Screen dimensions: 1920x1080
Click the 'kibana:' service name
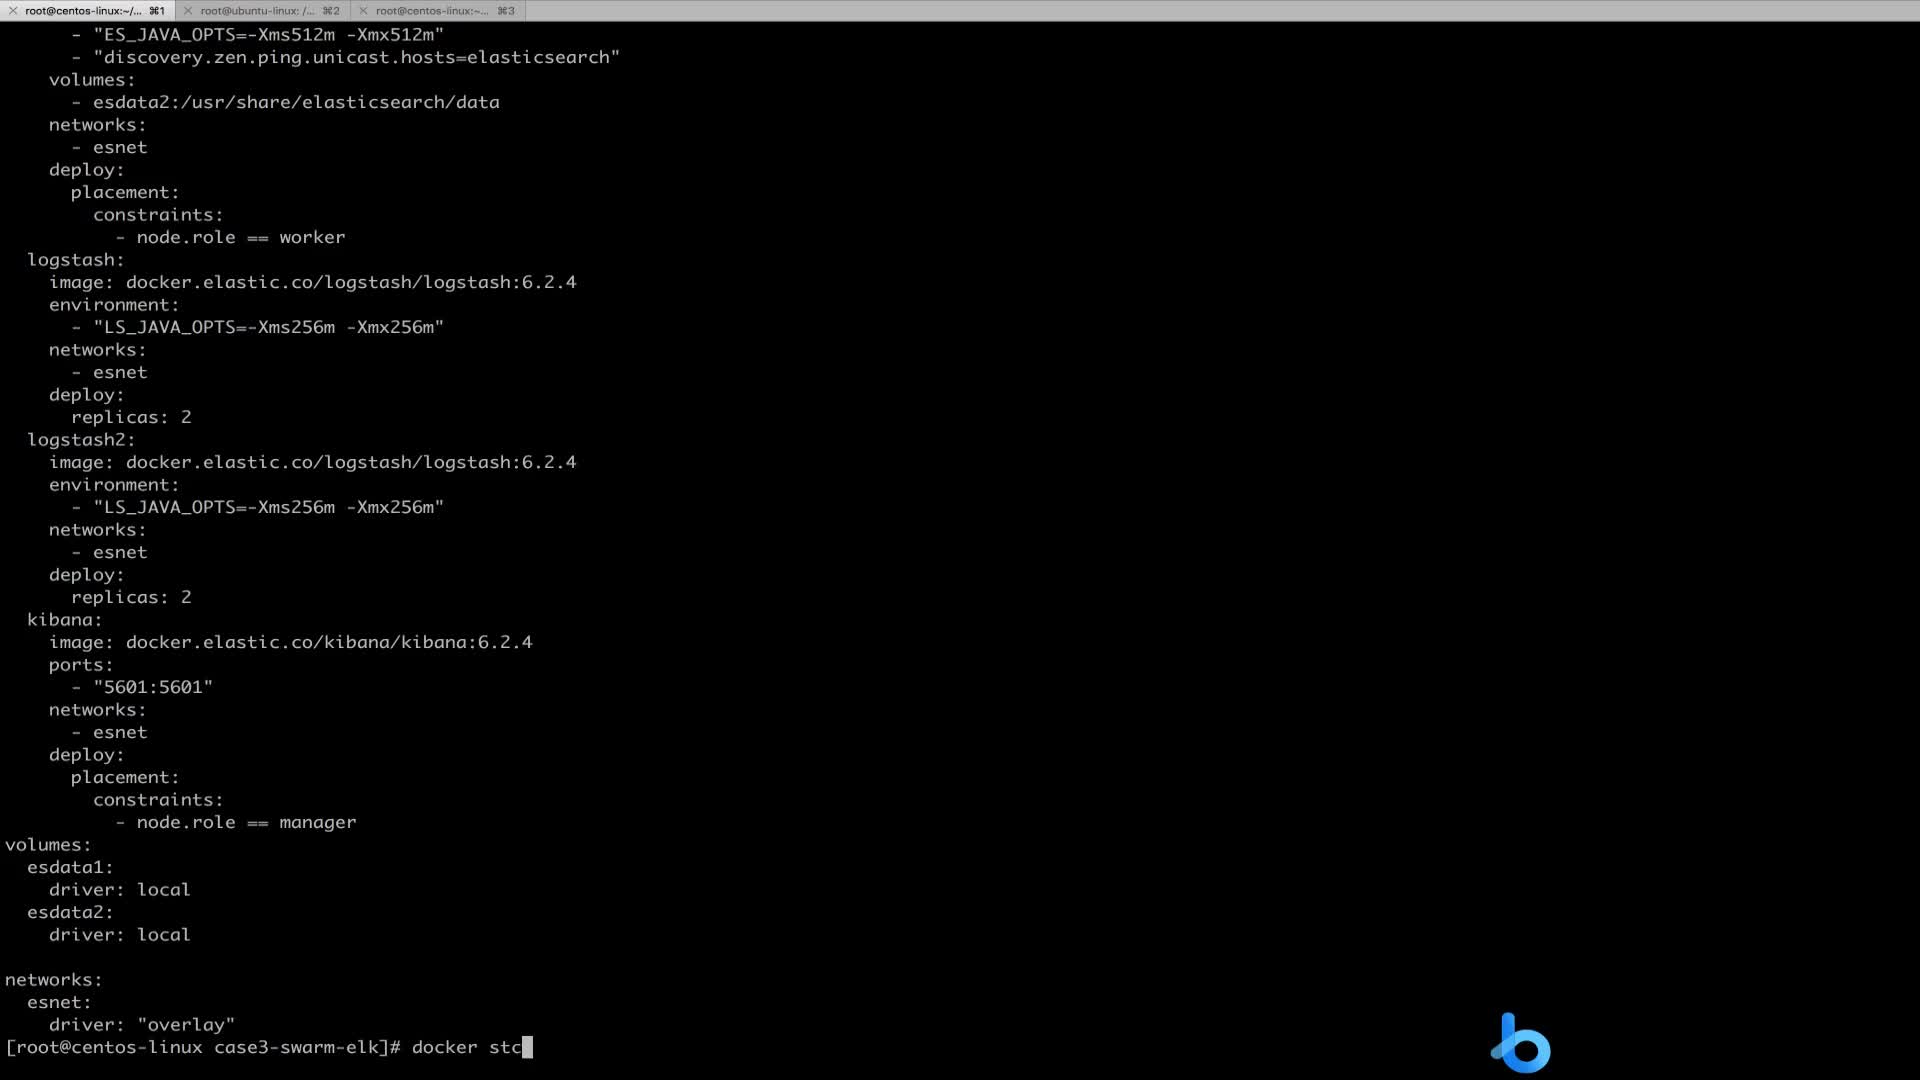tap(65, 620)
